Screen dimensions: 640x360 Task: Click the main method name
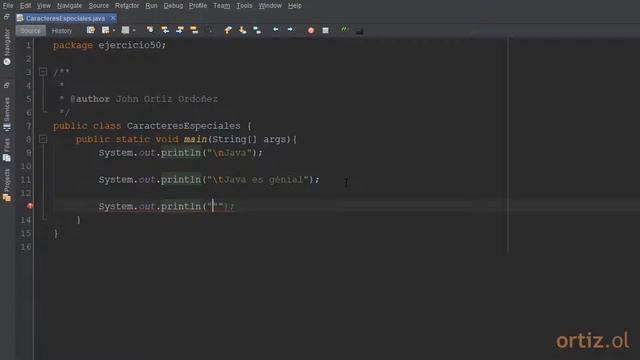[x=195, y=139]
